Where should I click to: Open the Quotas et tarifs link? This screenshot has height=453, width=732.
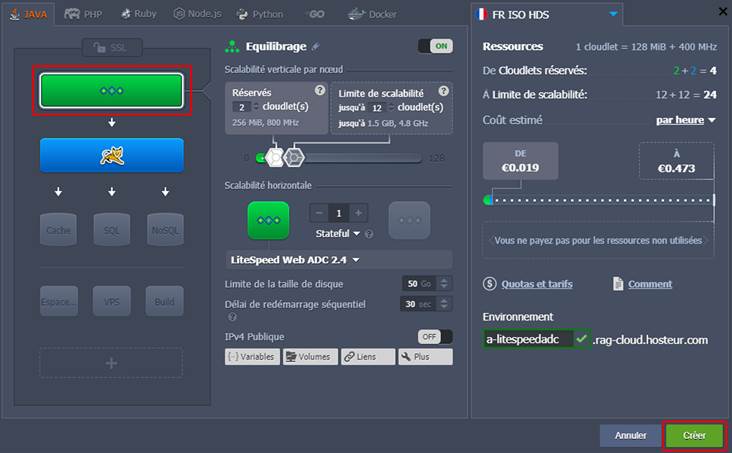(x=536, y=284)
